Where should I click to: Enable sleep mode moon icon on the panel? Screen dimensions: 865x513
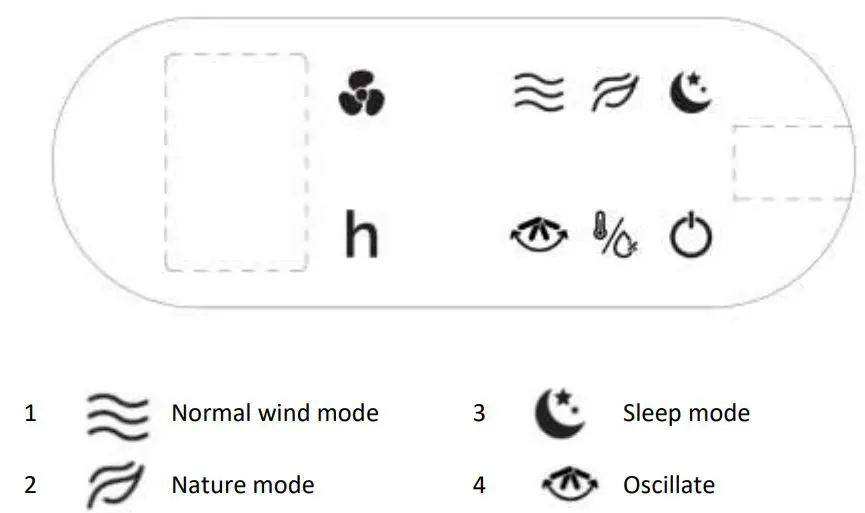click(x=690, y=92)
